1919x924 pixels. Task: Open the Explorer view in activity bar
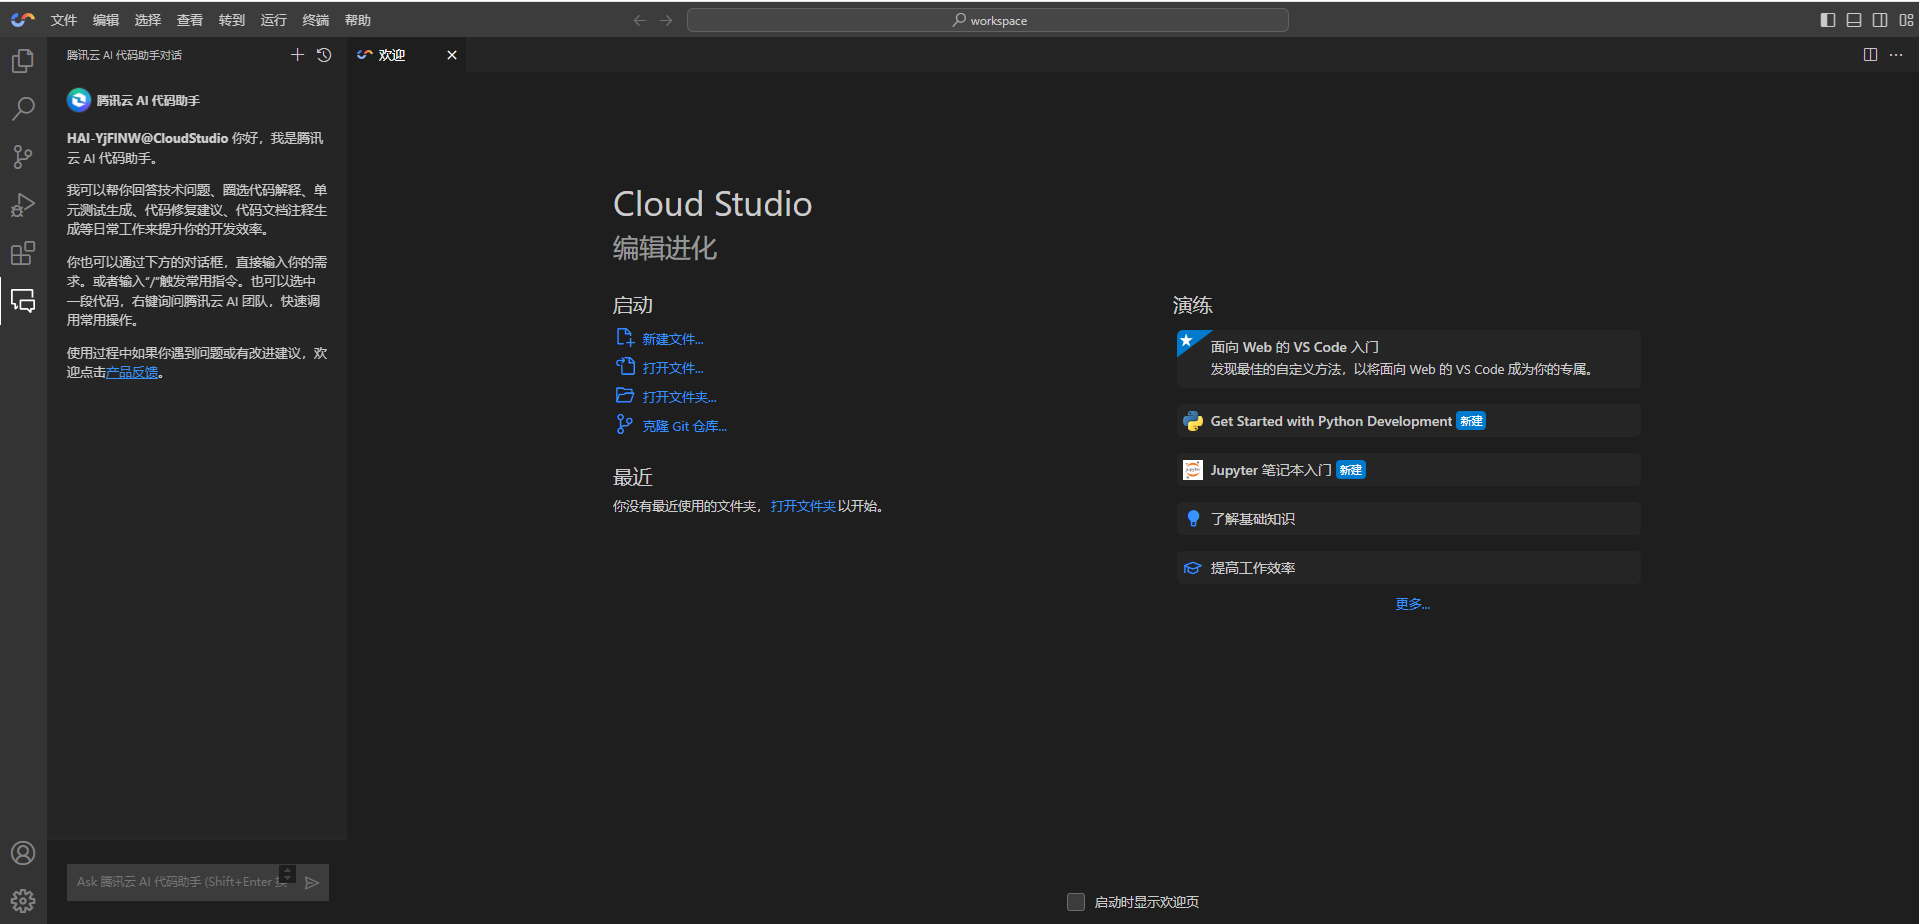(23, 61)
